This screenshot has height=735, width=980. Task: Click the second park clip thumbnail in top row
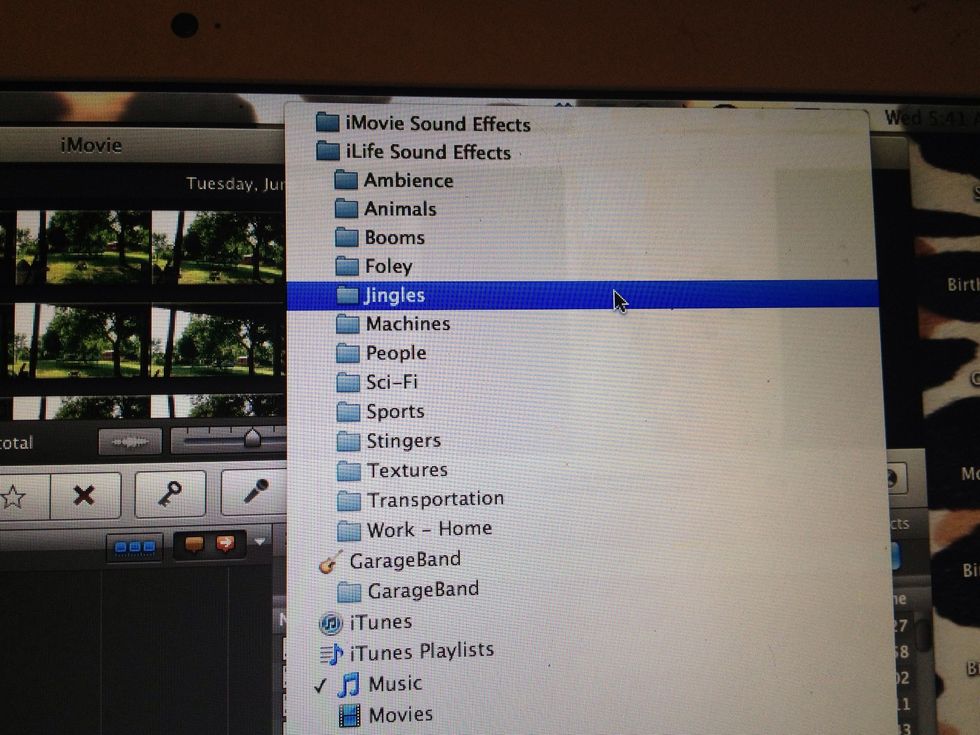tap(219, 248)
